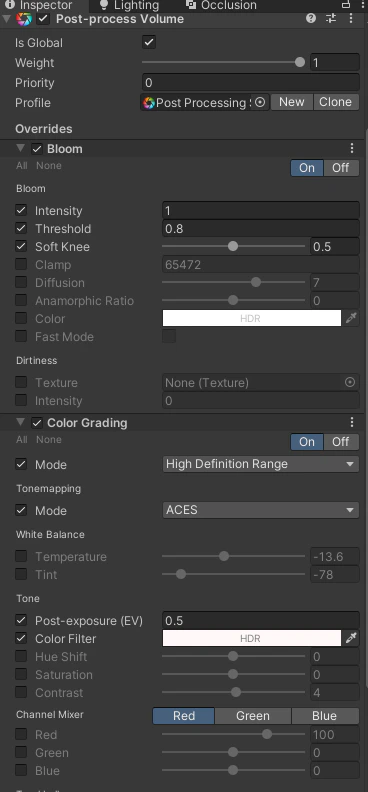Screen dimensions: 368x792
Task: Uncheck the Post-exposure (EV) override checkbox
Action: tap(21, 620)
